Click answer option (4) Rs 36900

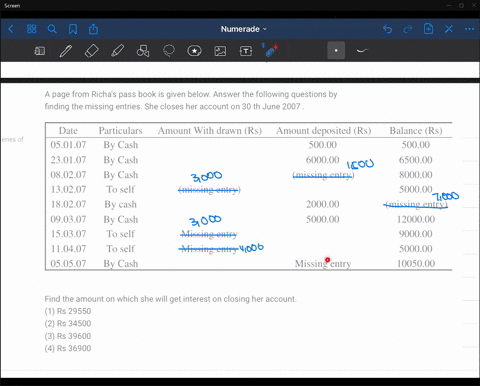68,348
